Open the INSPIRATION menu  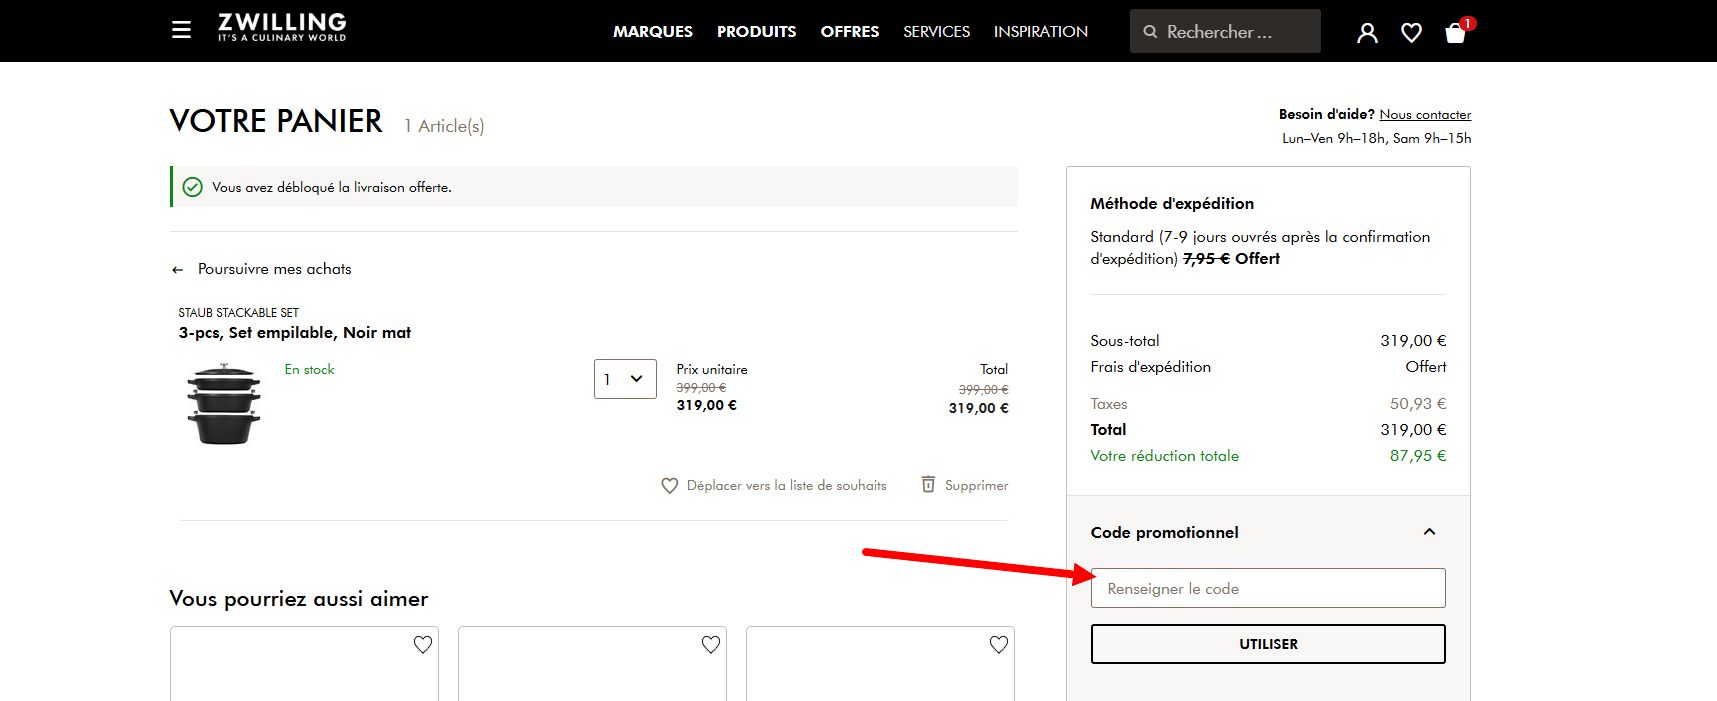tap(1041, 31)
